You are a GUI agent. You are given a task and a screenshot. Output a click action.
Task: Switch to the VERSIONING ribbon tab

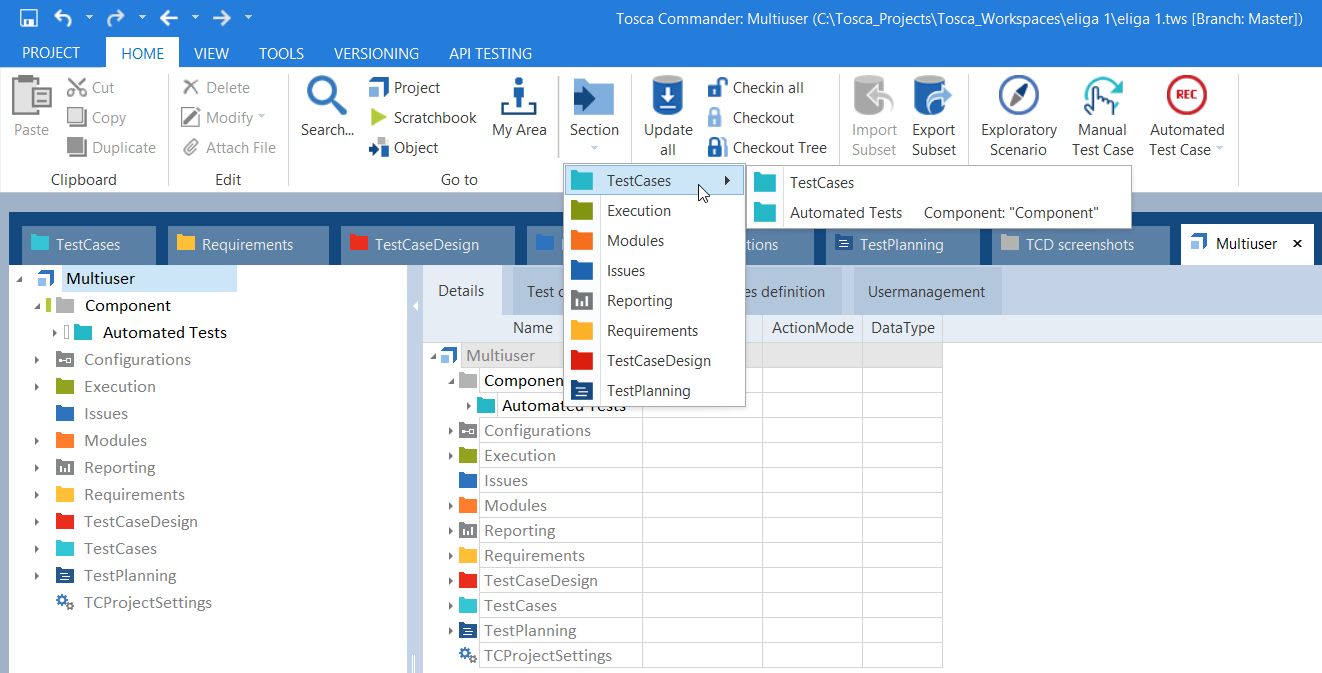click(x=376, y=54)
